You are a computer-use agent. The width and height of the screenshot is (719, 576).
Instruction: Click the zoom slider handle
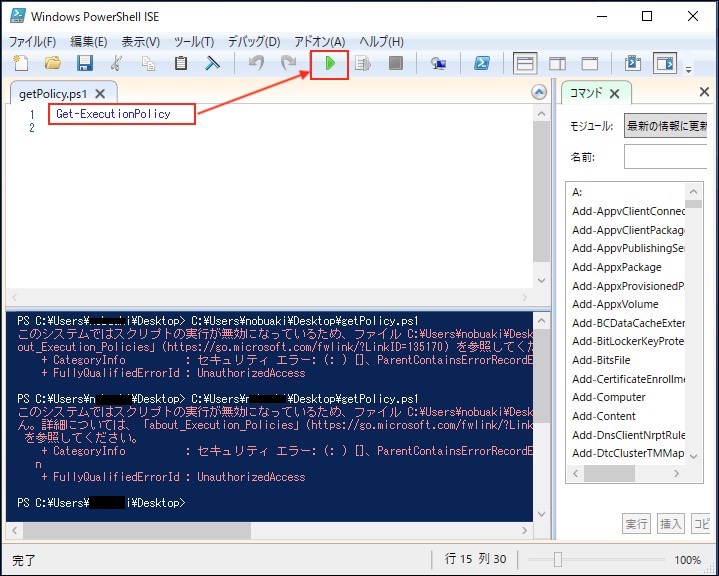coord(558,559)
